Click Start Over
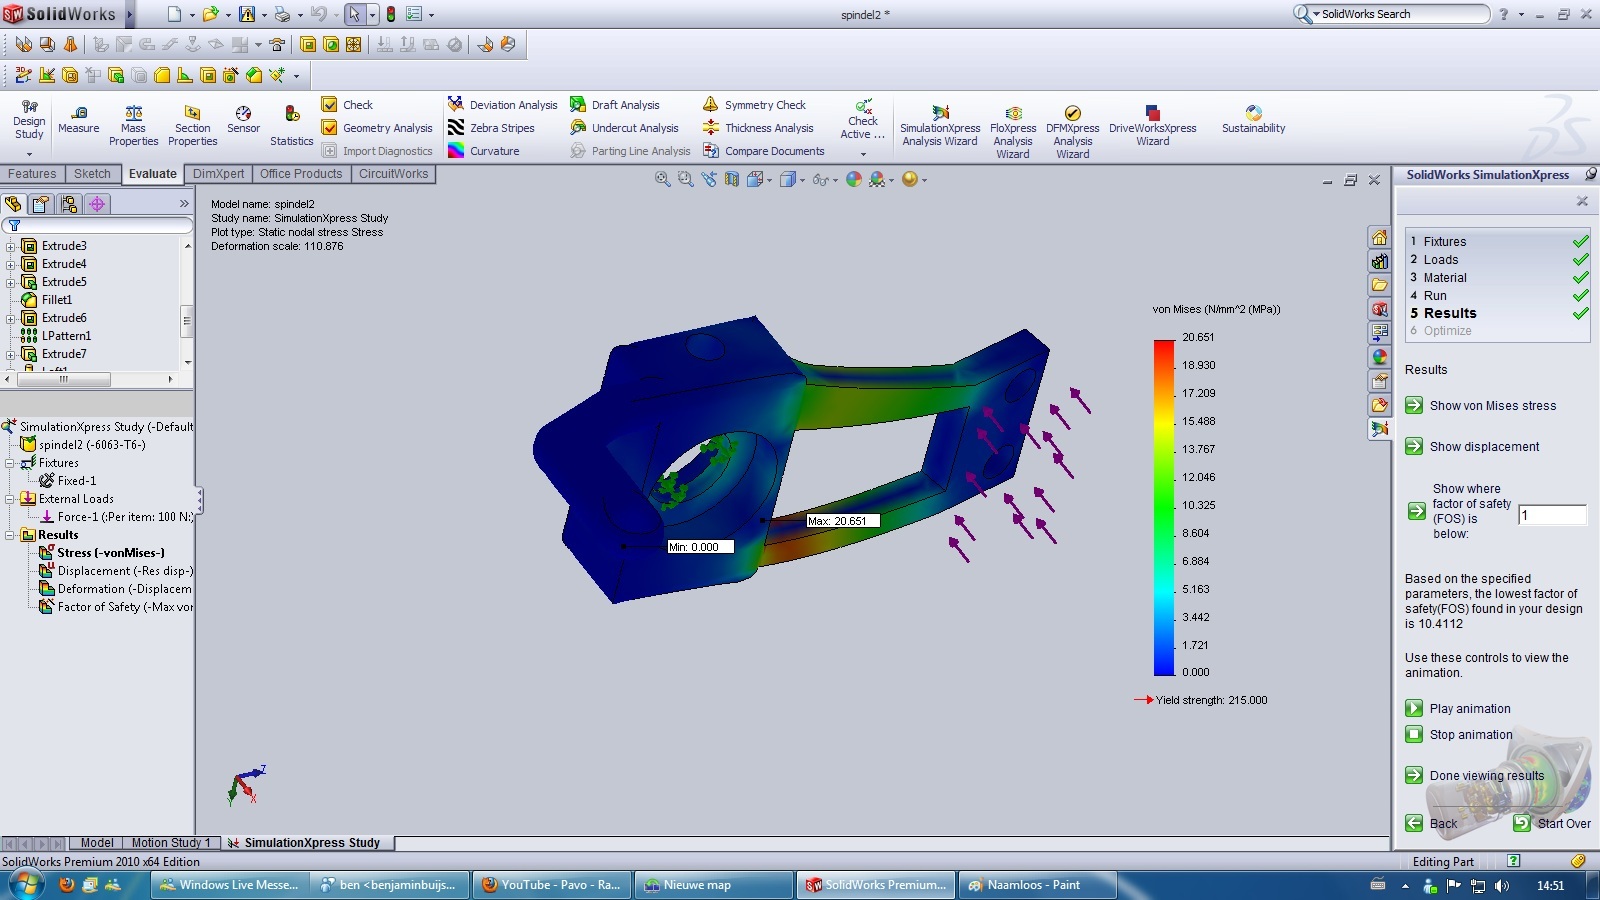Image resolution: width=1600 pixels, height=900 pixels. (x=1552, y=823)
